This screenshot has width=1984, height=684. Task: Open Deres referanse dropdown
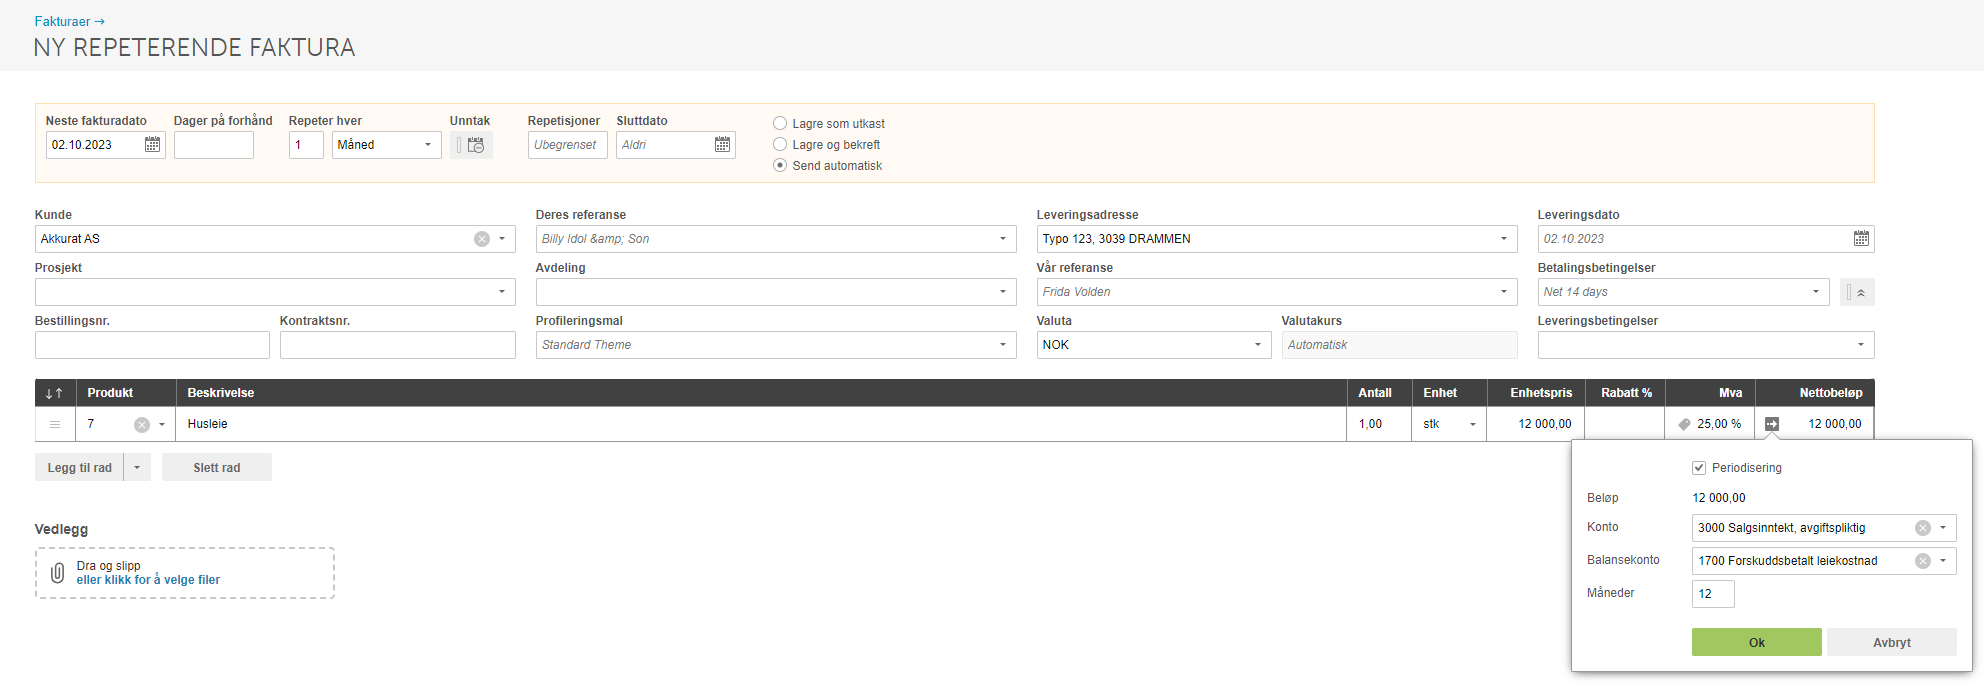[x=1003, y=239]
